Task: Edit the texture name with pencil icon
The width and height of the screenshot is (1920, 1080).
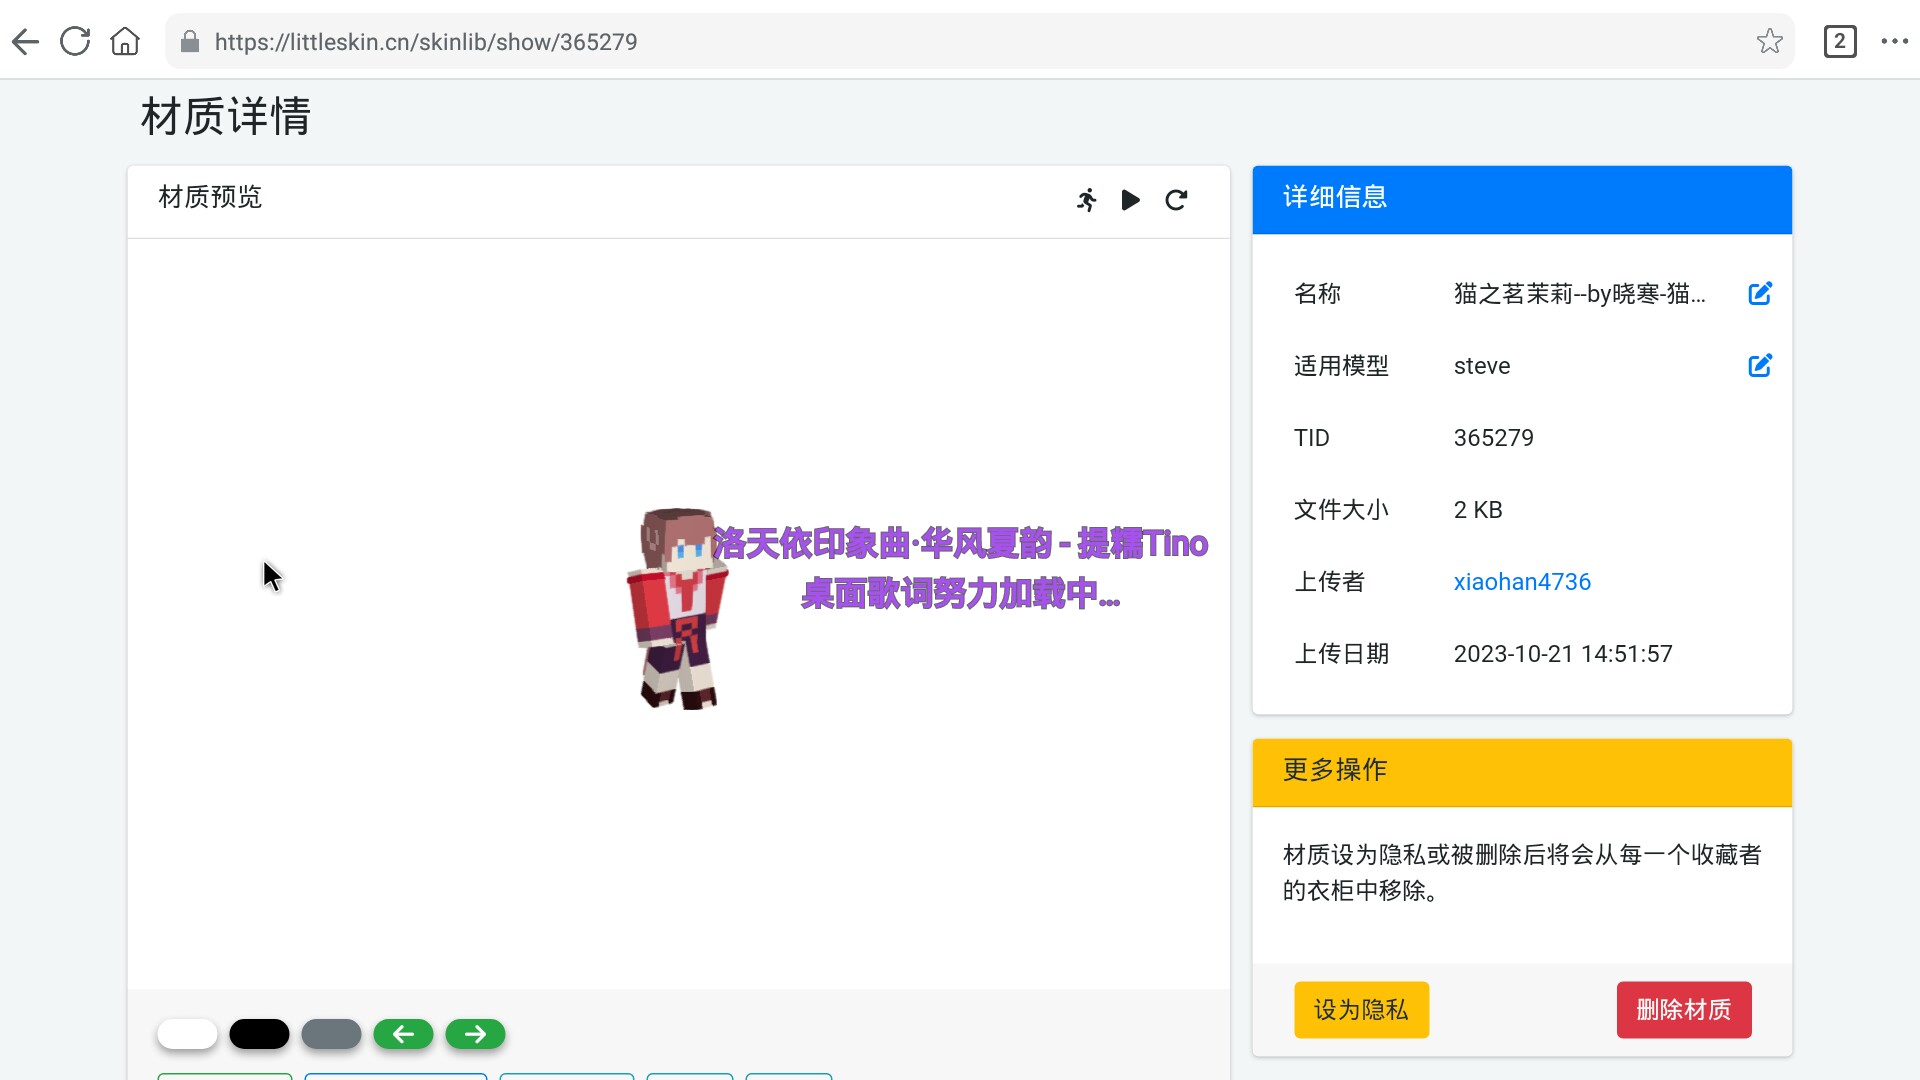Action: 1760,293
